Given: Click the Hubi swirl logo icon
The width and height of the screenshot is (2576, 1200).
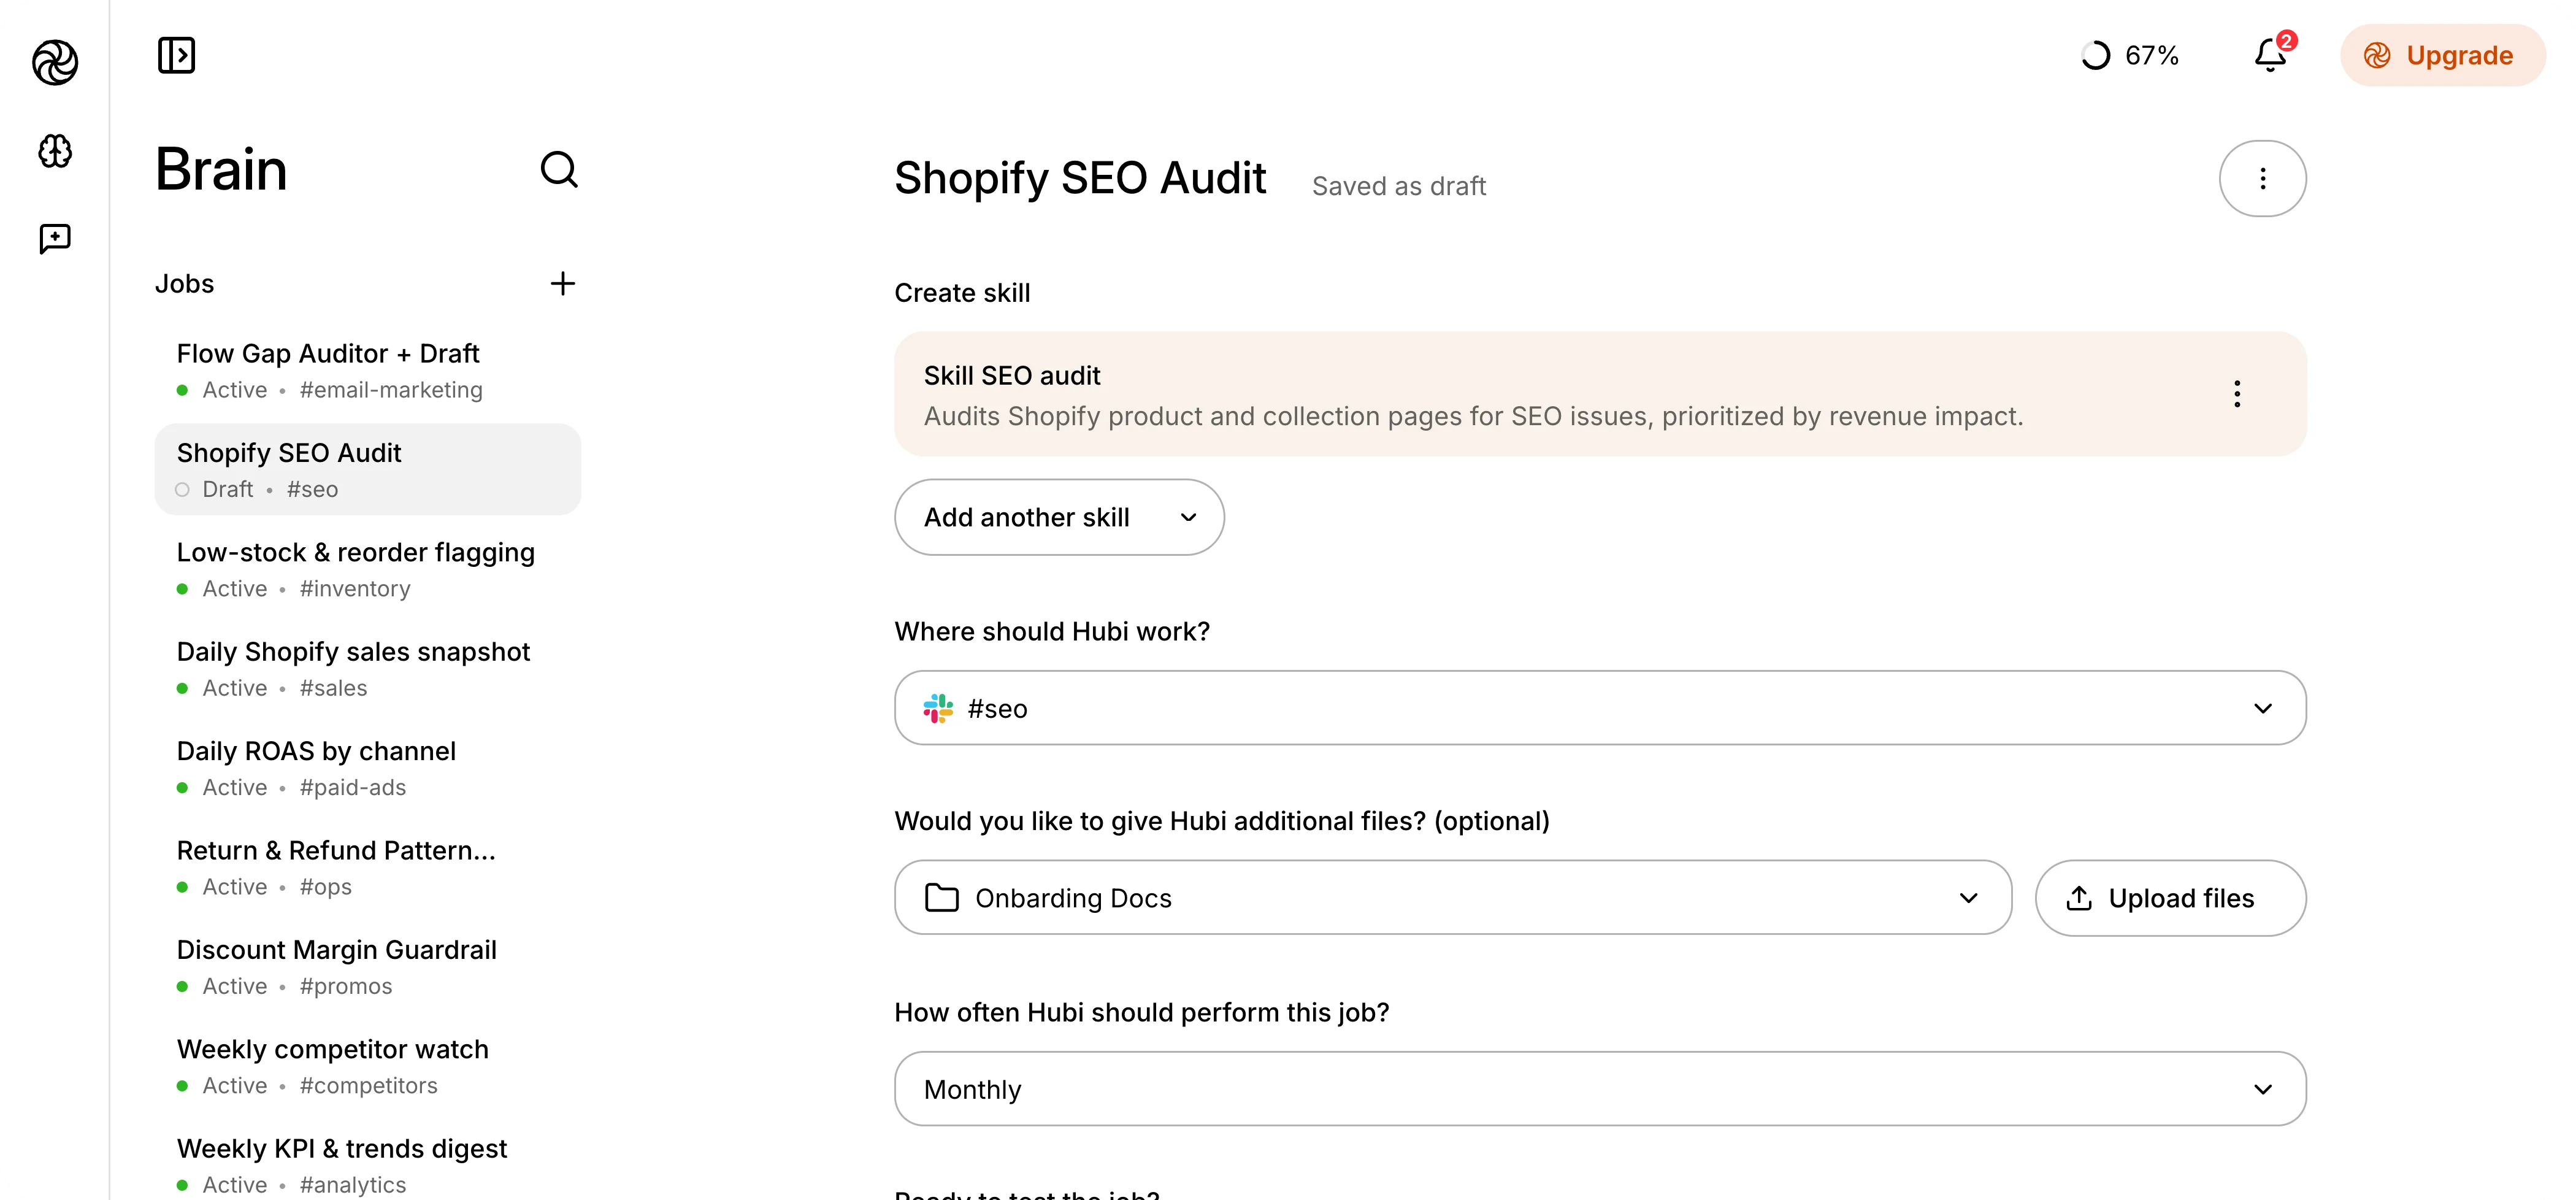Looking at the screenshot, I should [55, 62].
